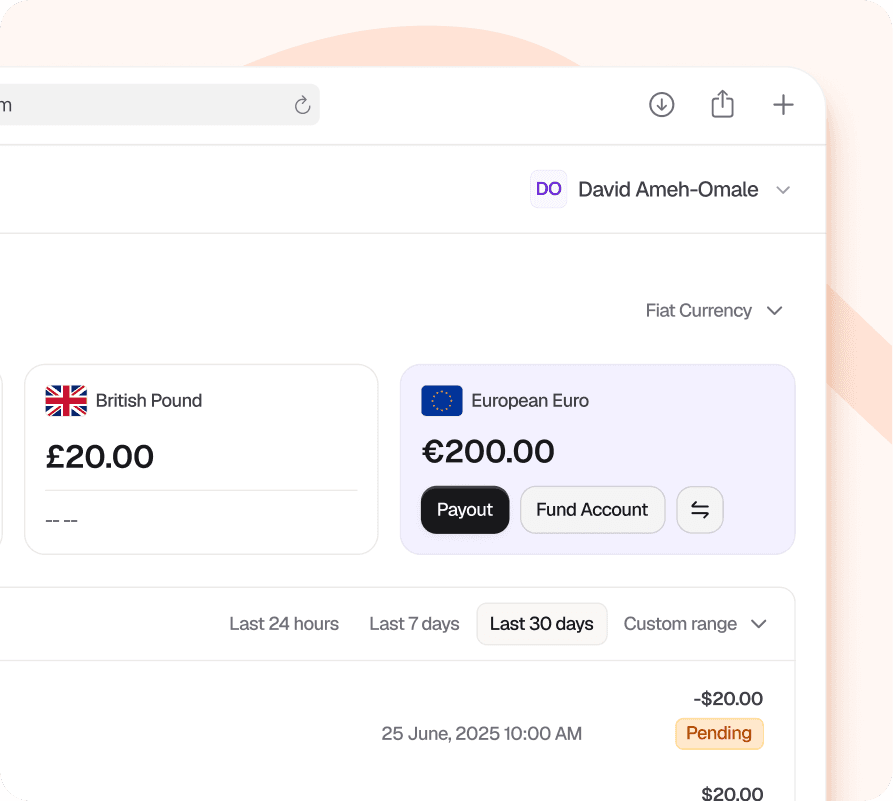
Task: Click the swap currency arrows icon
Action: point(700,510)
